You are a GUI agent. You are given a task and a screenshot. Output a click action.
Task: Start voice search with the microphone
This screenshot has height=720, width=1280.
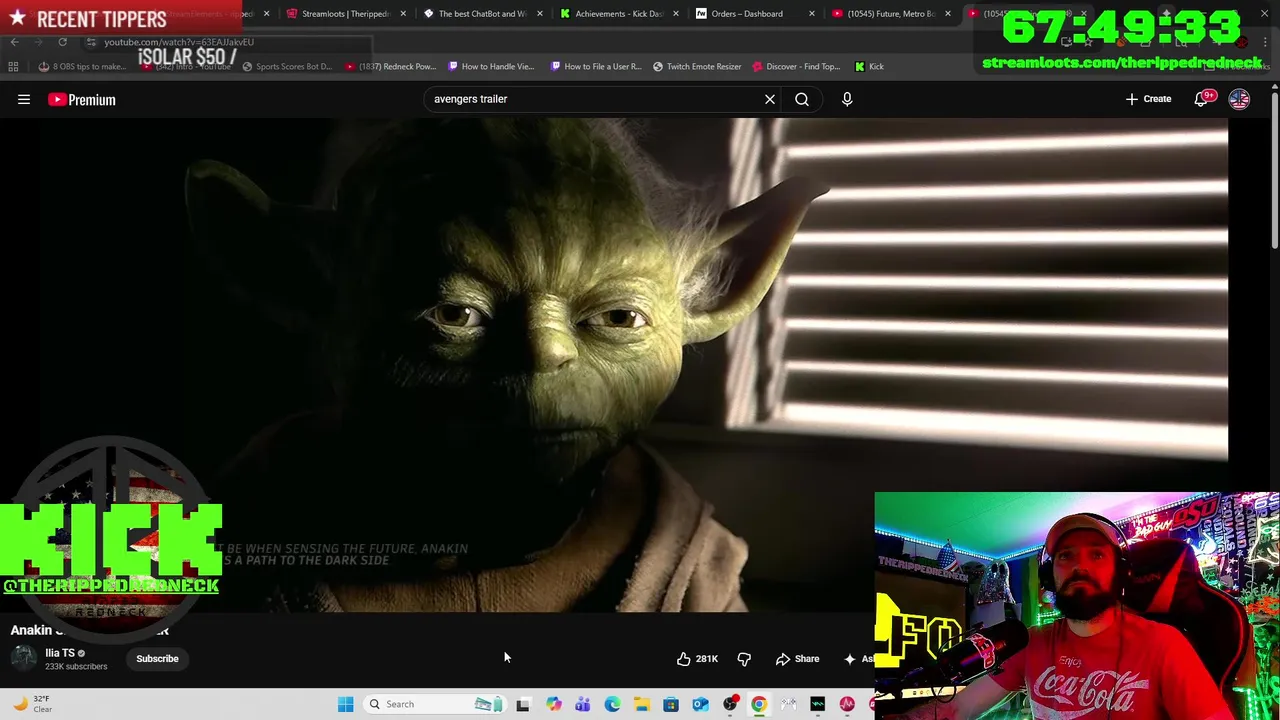pyautogui.click(x=847, y=99)
